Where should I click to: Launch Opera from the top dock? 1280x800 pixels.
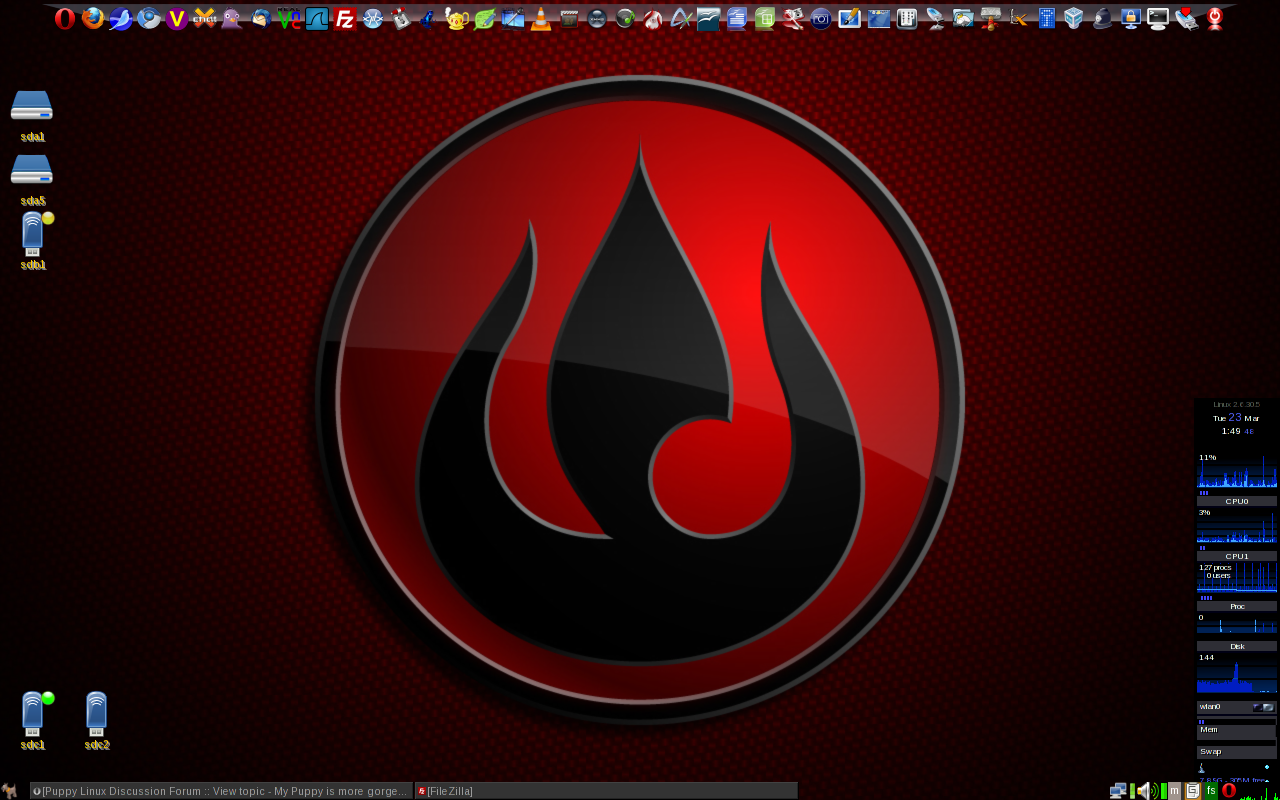65,18
